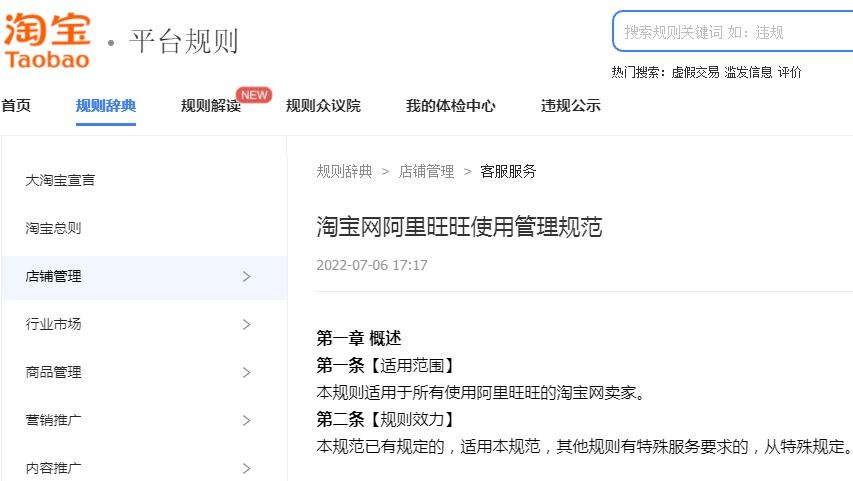
Task: Expand the 行业市场 chevron arrow
Action: click(x=247, y=325)
